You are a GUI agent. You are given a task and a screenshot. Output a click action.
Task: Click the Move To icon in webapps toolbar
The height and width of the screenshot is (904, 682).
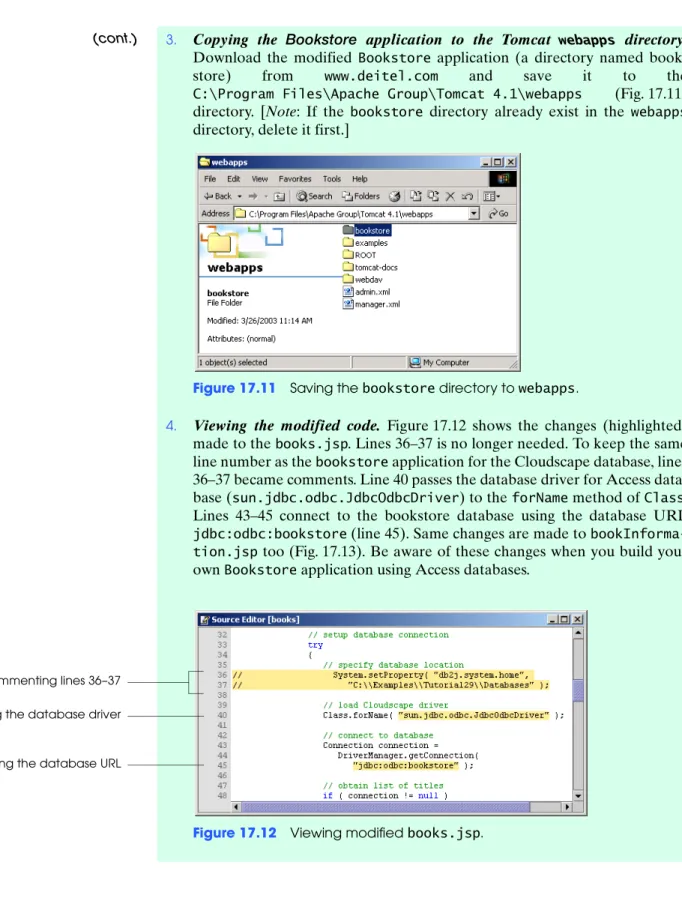pos(416,197)
